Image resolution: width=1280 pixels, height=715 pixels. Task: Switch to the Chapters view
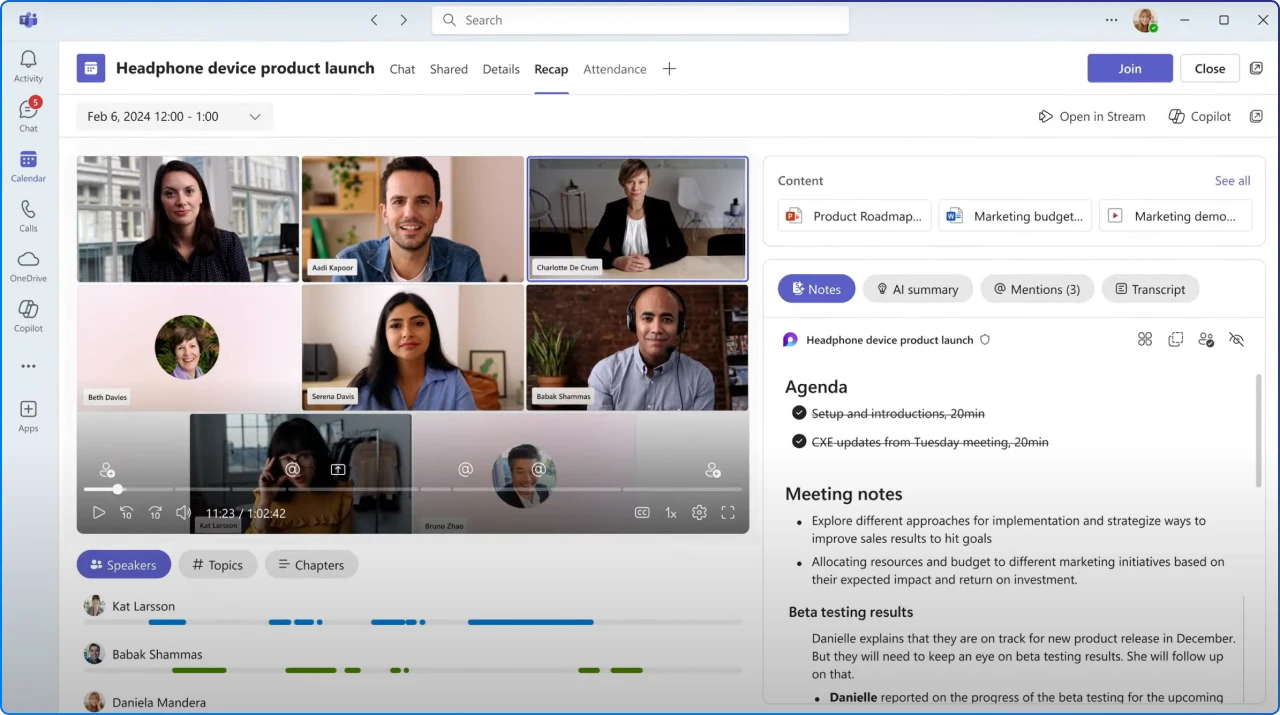(x=311, y=565)
